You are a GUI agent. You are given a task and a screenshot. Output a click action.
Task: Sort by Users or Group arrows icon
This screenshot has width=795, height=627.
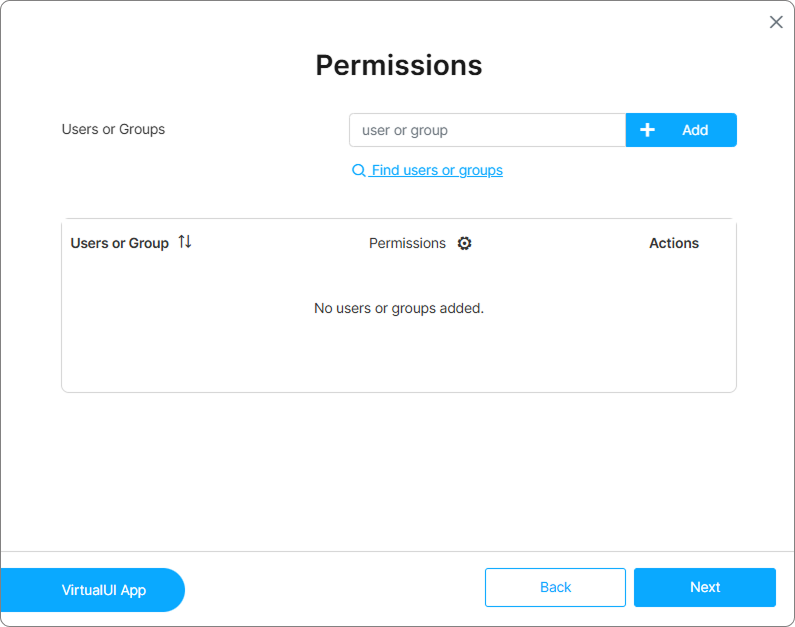[185, 242]
